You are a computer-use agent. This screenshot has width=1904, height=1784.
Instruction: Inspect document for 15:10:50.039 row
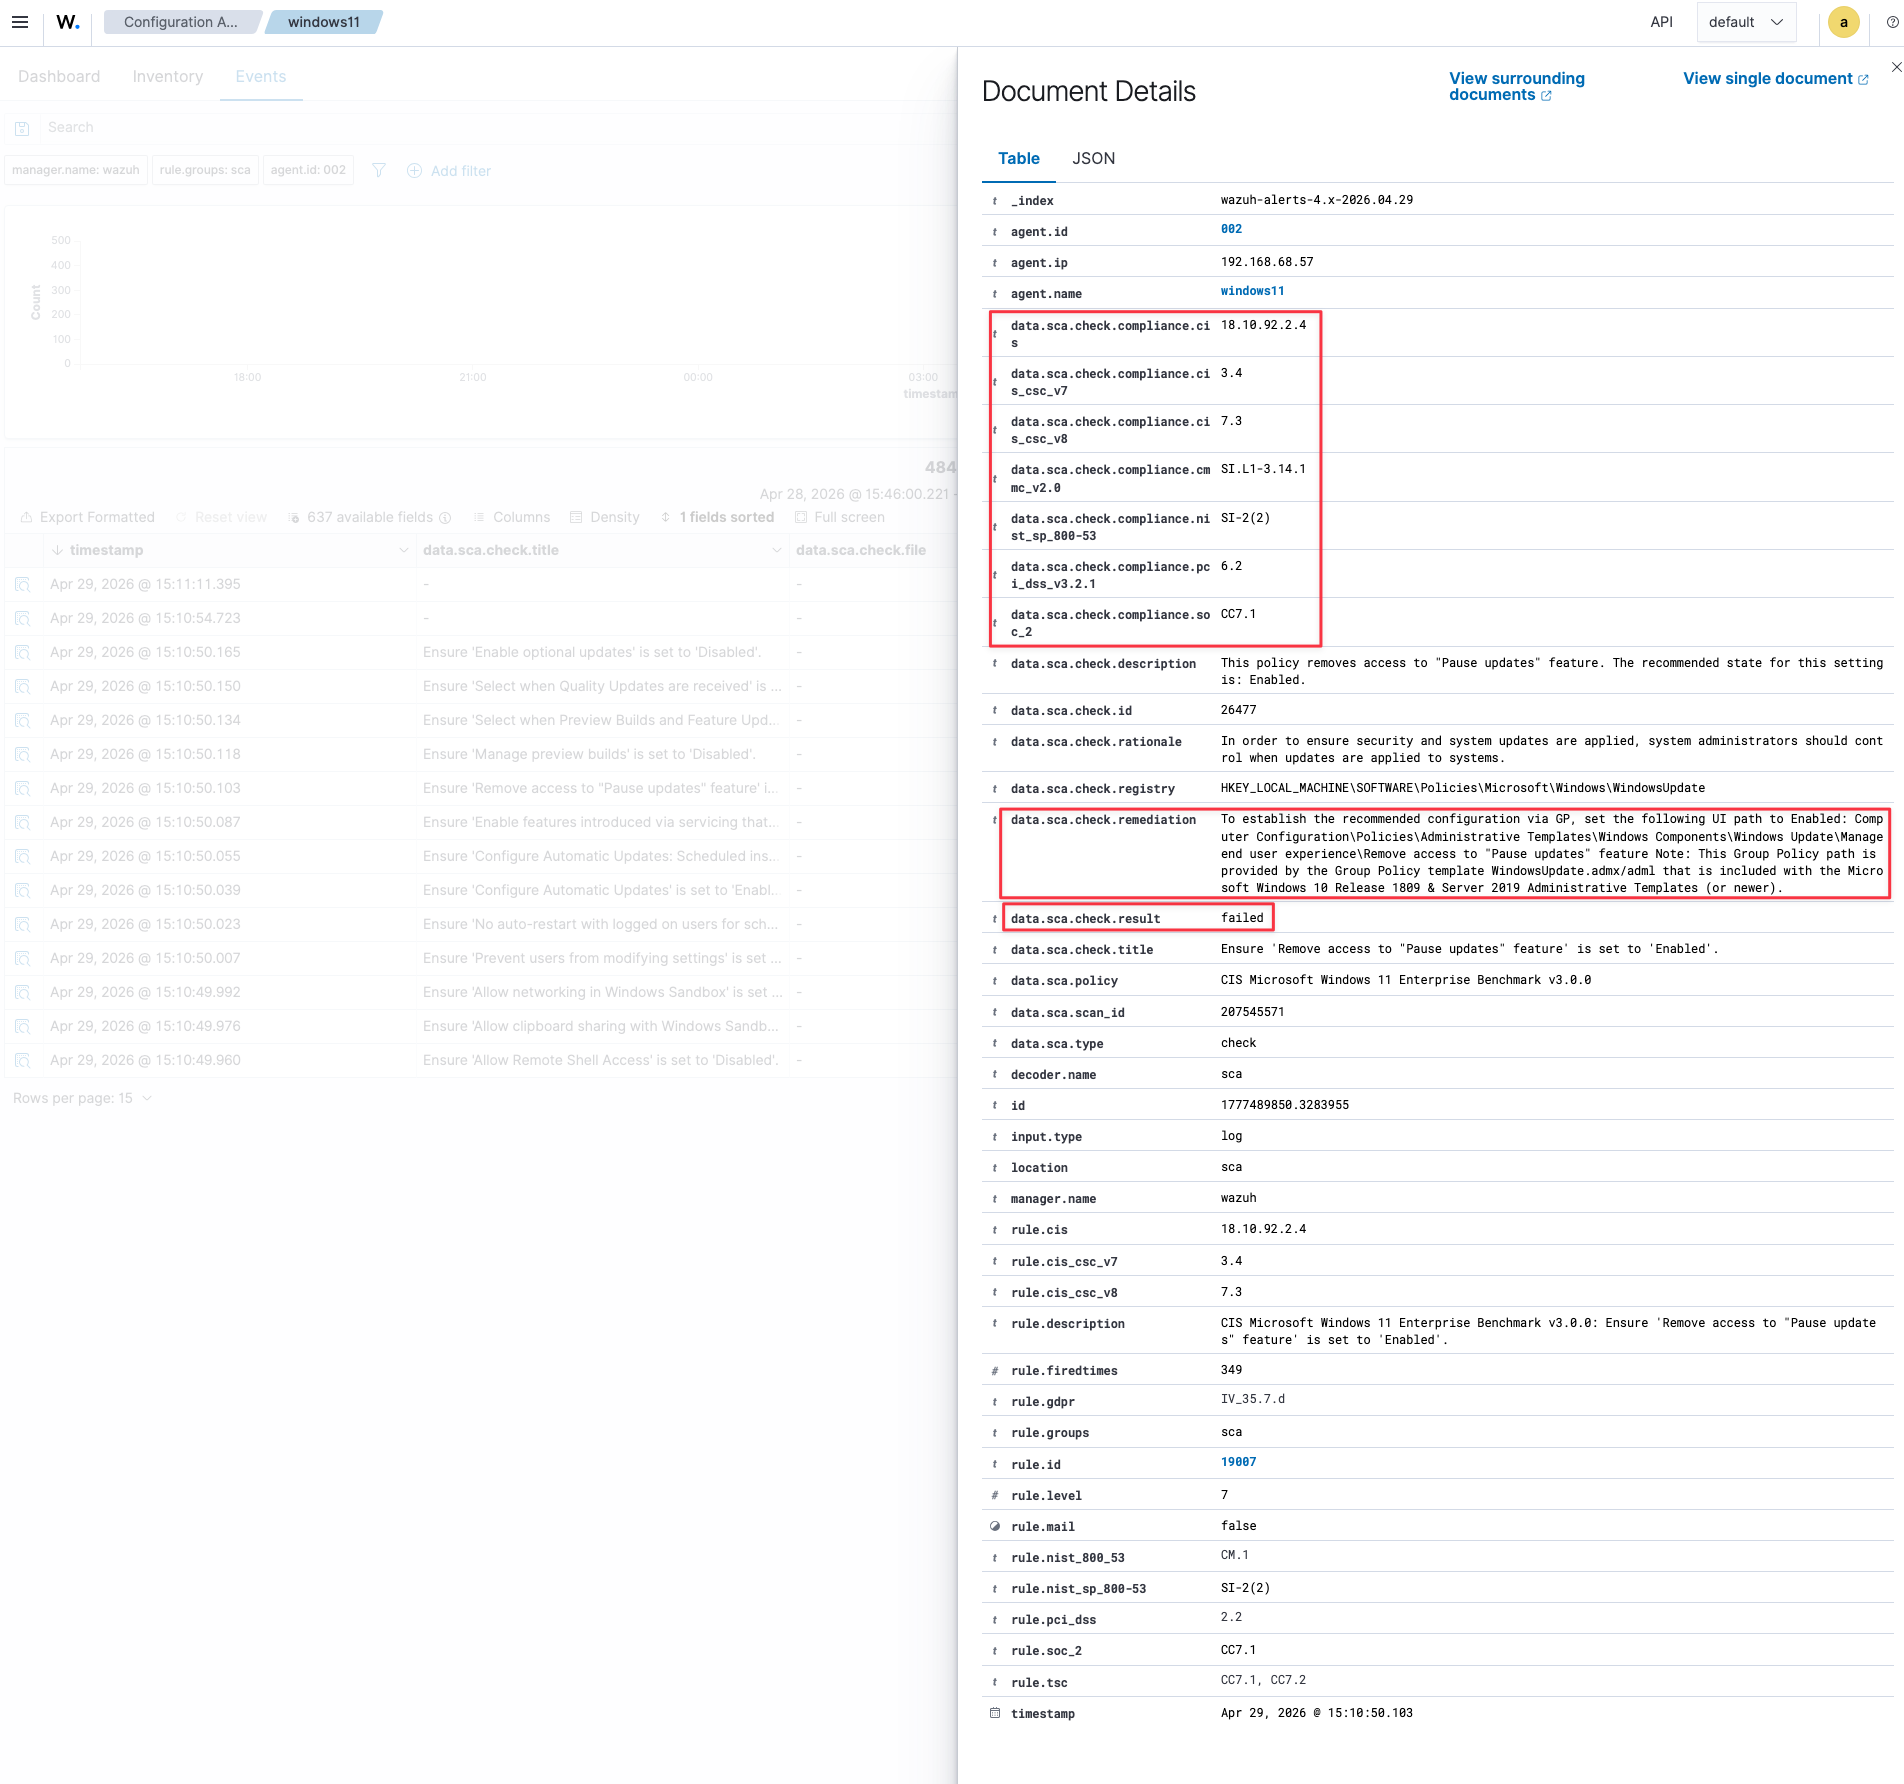[x=22, y=890]
